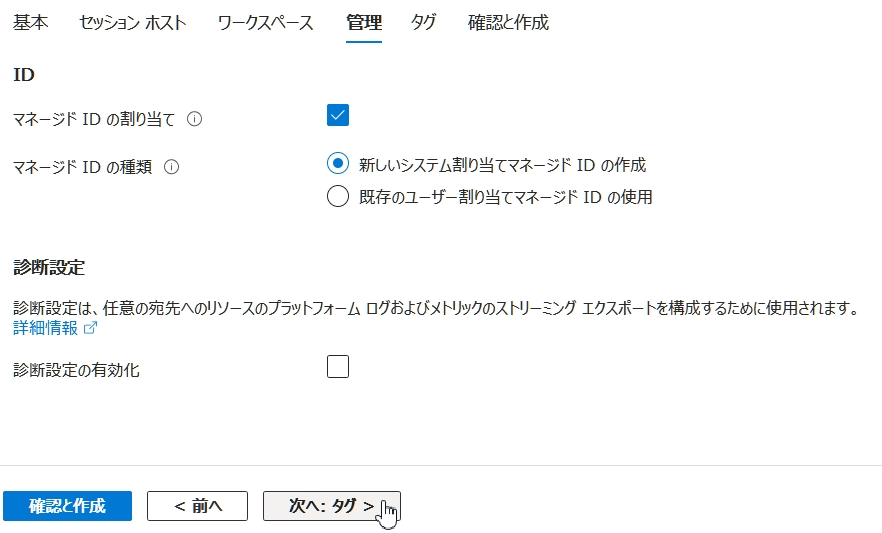Image resolution: width=882 pixels, height=533 pixels.
Task: Go back with the < 前へ button
Action: [x=197, y=506]
